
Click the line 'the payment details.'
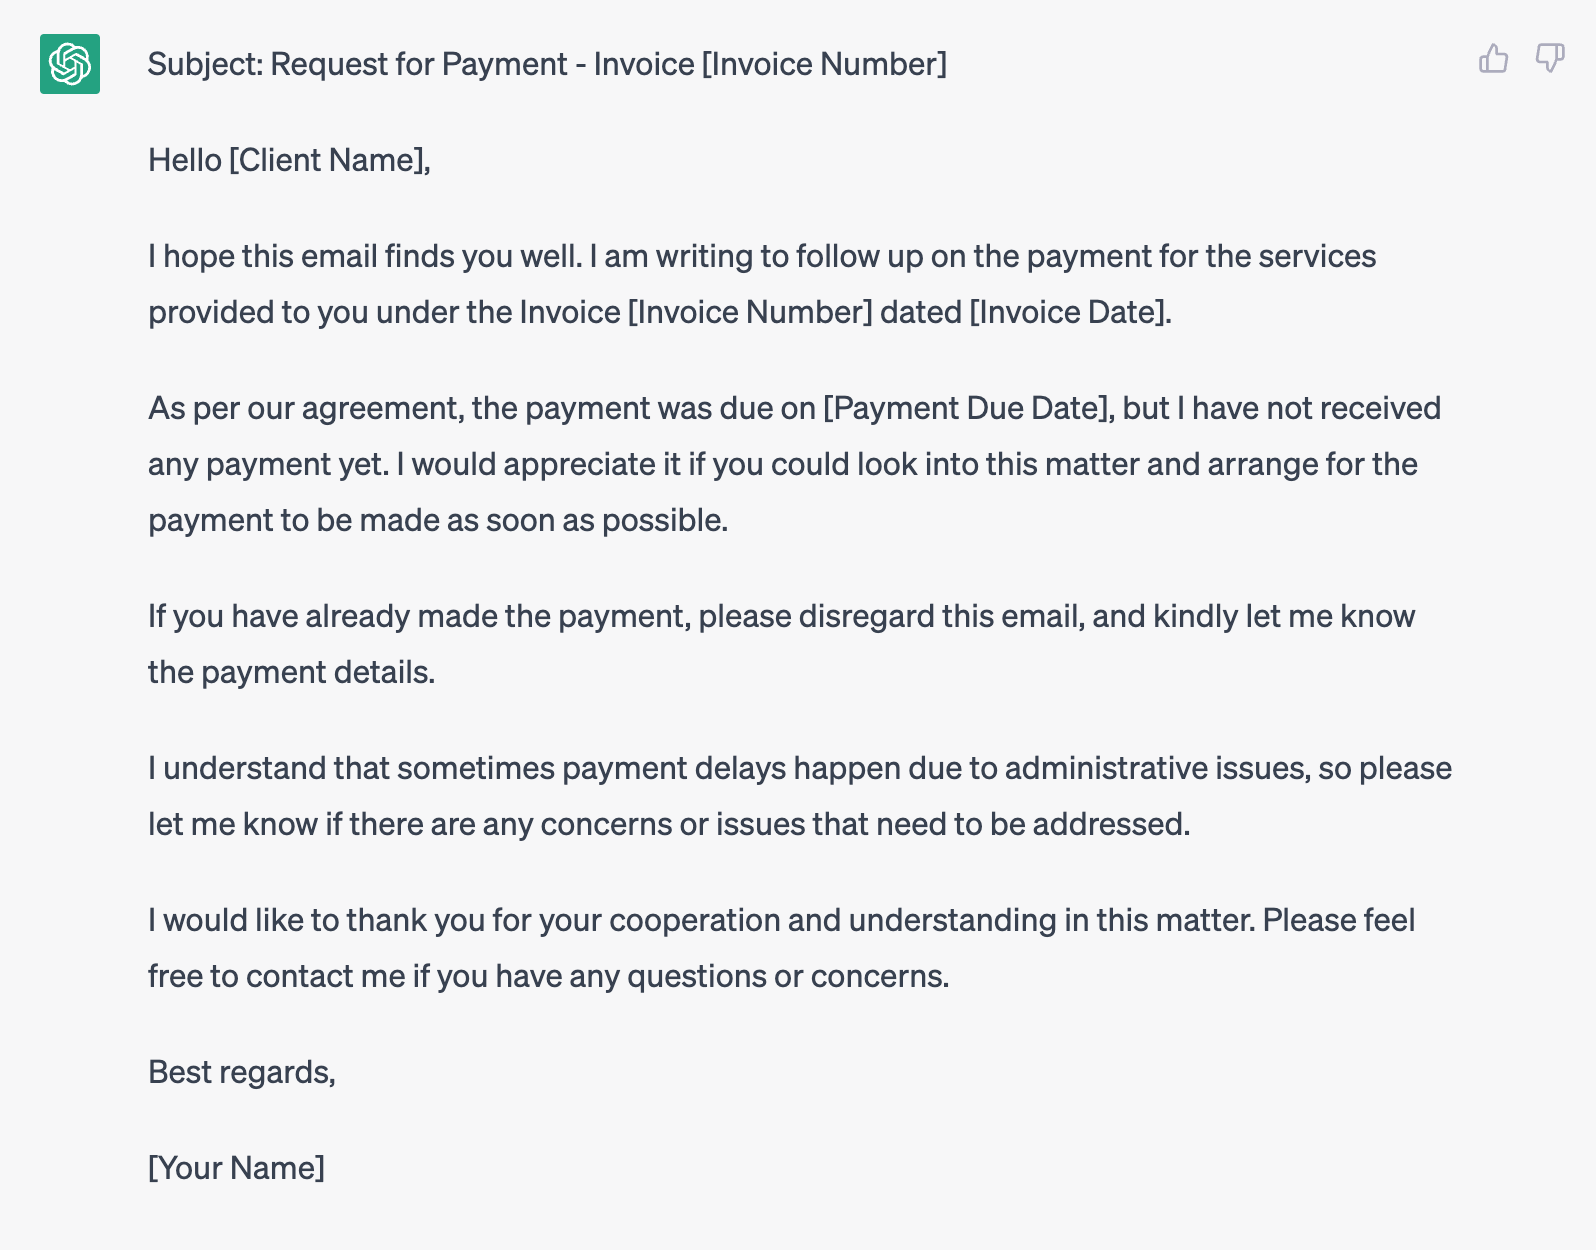tap(292, 672)
